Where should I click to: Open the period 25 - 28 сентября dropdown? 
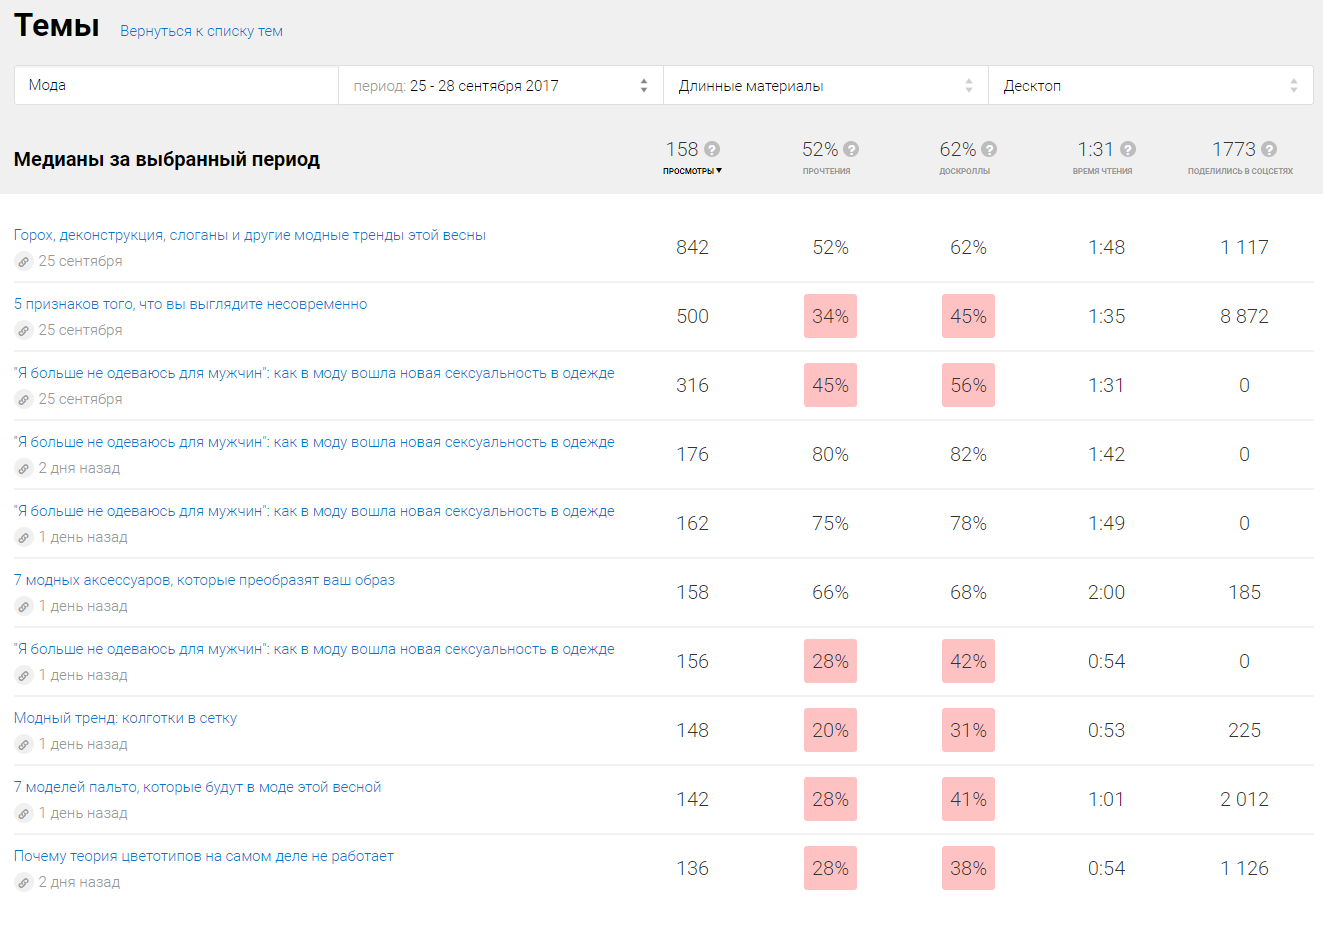click(x=500, y=86)
